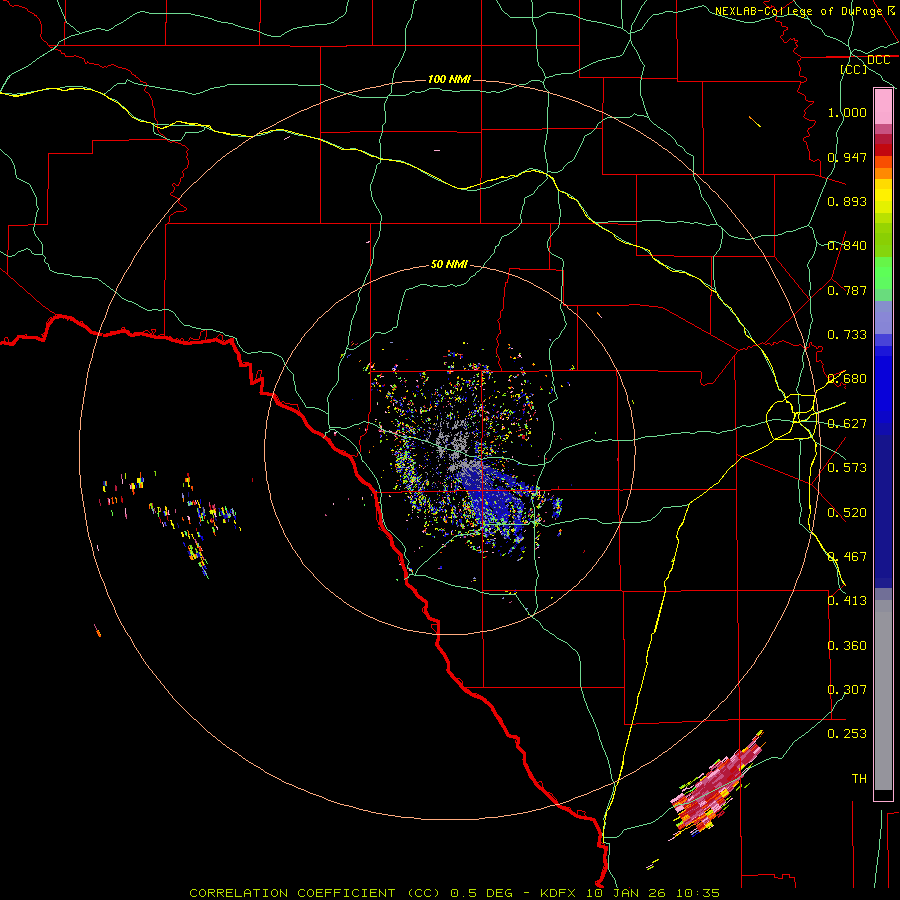Pick the red color bar segment
The image size is (900, 900).
tap(883, 150)
